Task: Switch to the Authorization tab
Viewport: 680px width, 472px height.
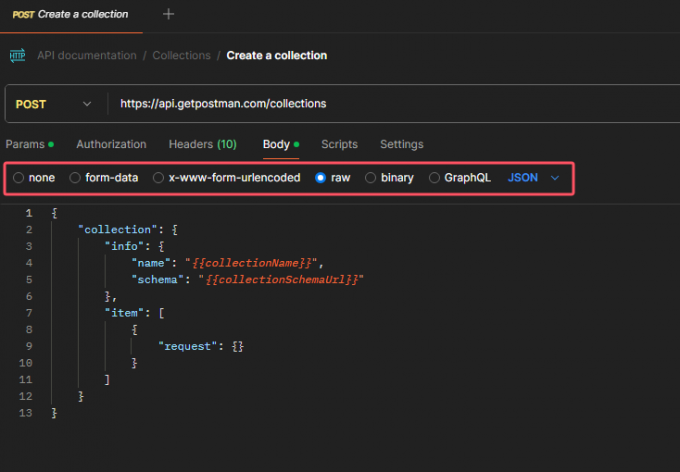Action: (x=111, y=144)
